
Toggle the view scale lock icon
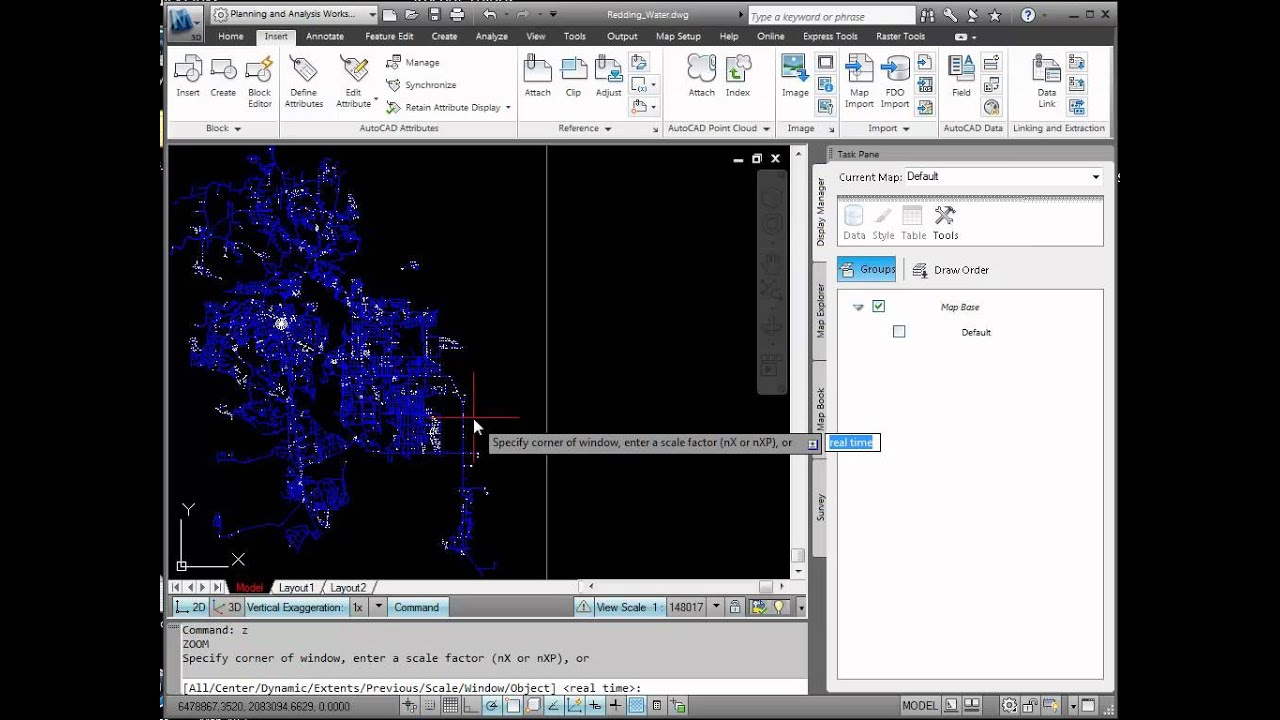(735, 607)
